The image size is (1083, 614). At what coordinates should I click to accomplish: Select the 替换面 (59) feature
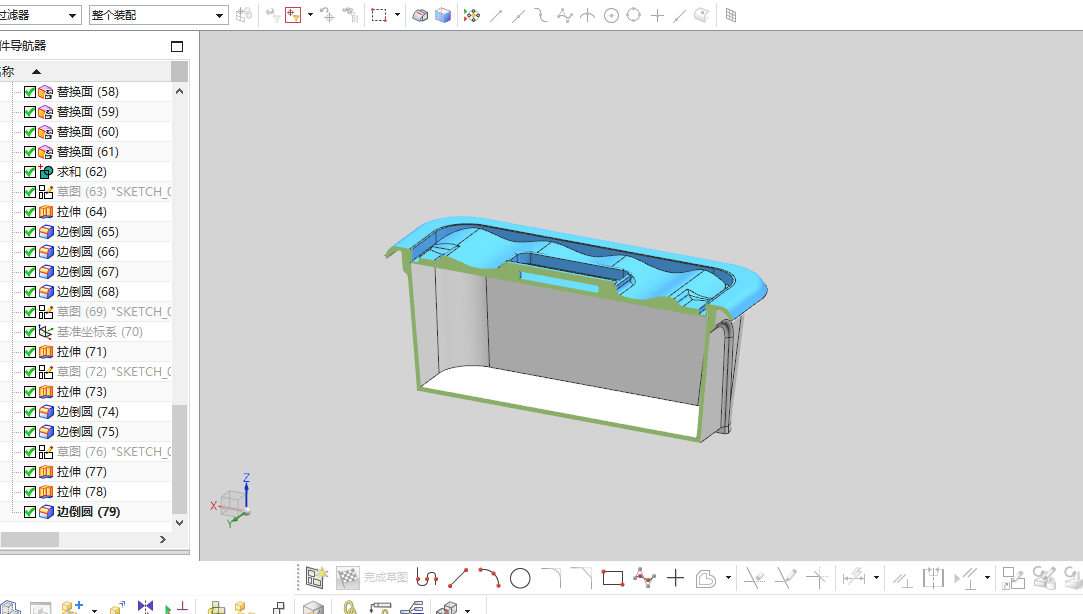coord(87,112)
